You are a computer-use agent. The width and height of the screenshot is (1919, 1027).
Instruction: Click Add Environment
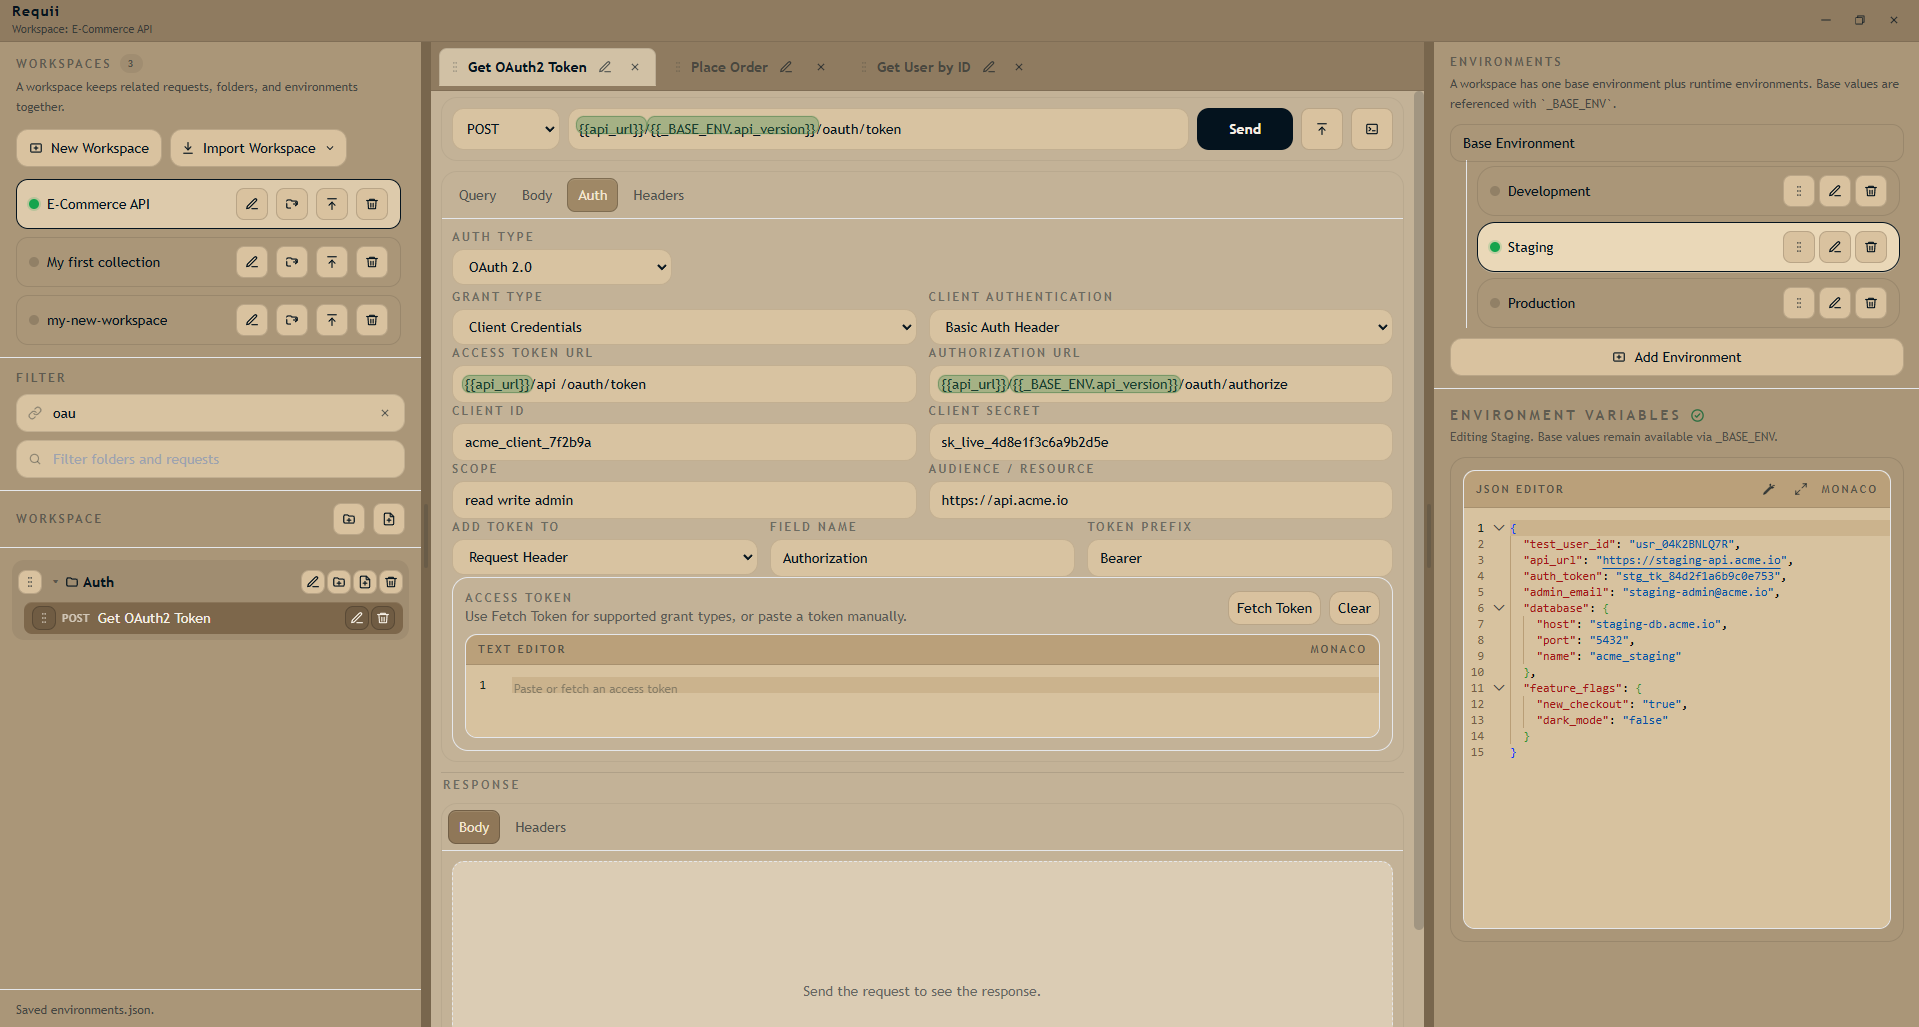click(1676, 357)
